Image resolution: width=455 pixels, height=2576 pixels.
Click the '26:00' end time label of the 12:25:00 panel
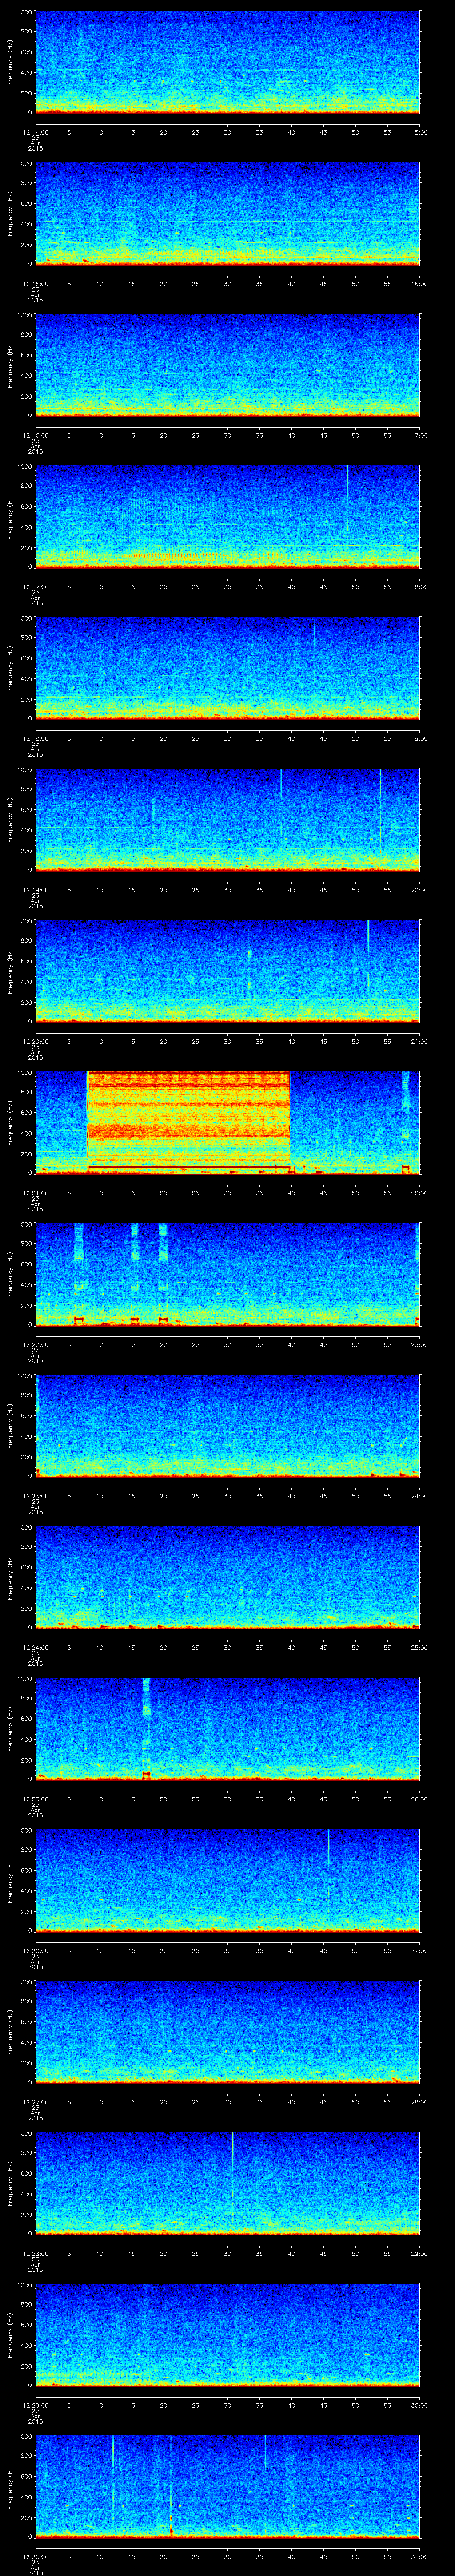pos(419,1798)
